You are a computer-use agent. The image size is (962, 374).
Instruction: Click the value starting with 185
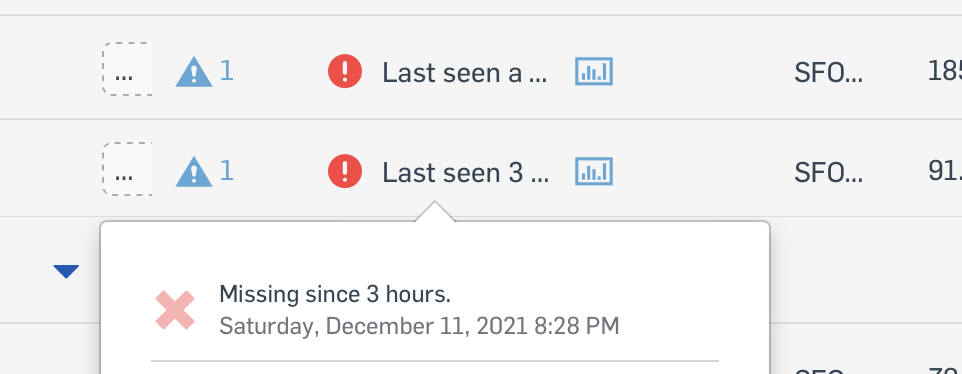click(945, 71)
